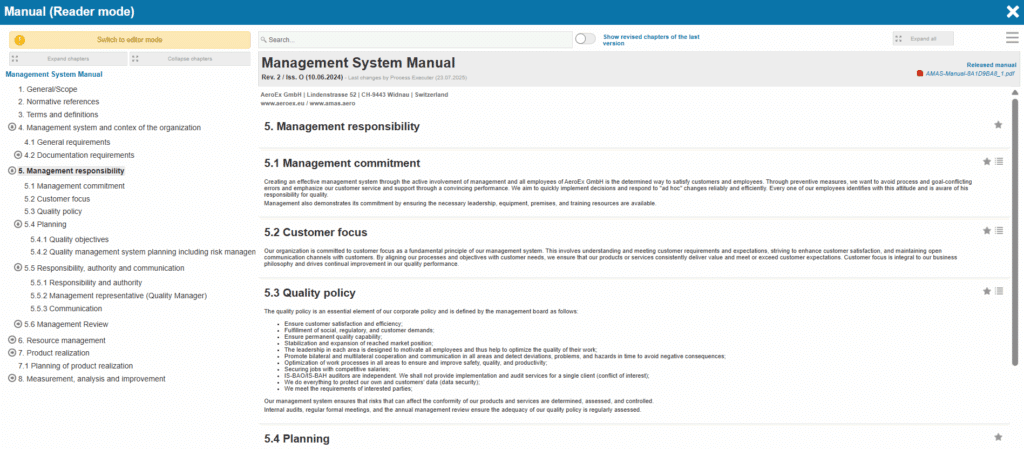
Task: Click list icon beside 5.3 Quality policy
Action: (x=999, y=291)
